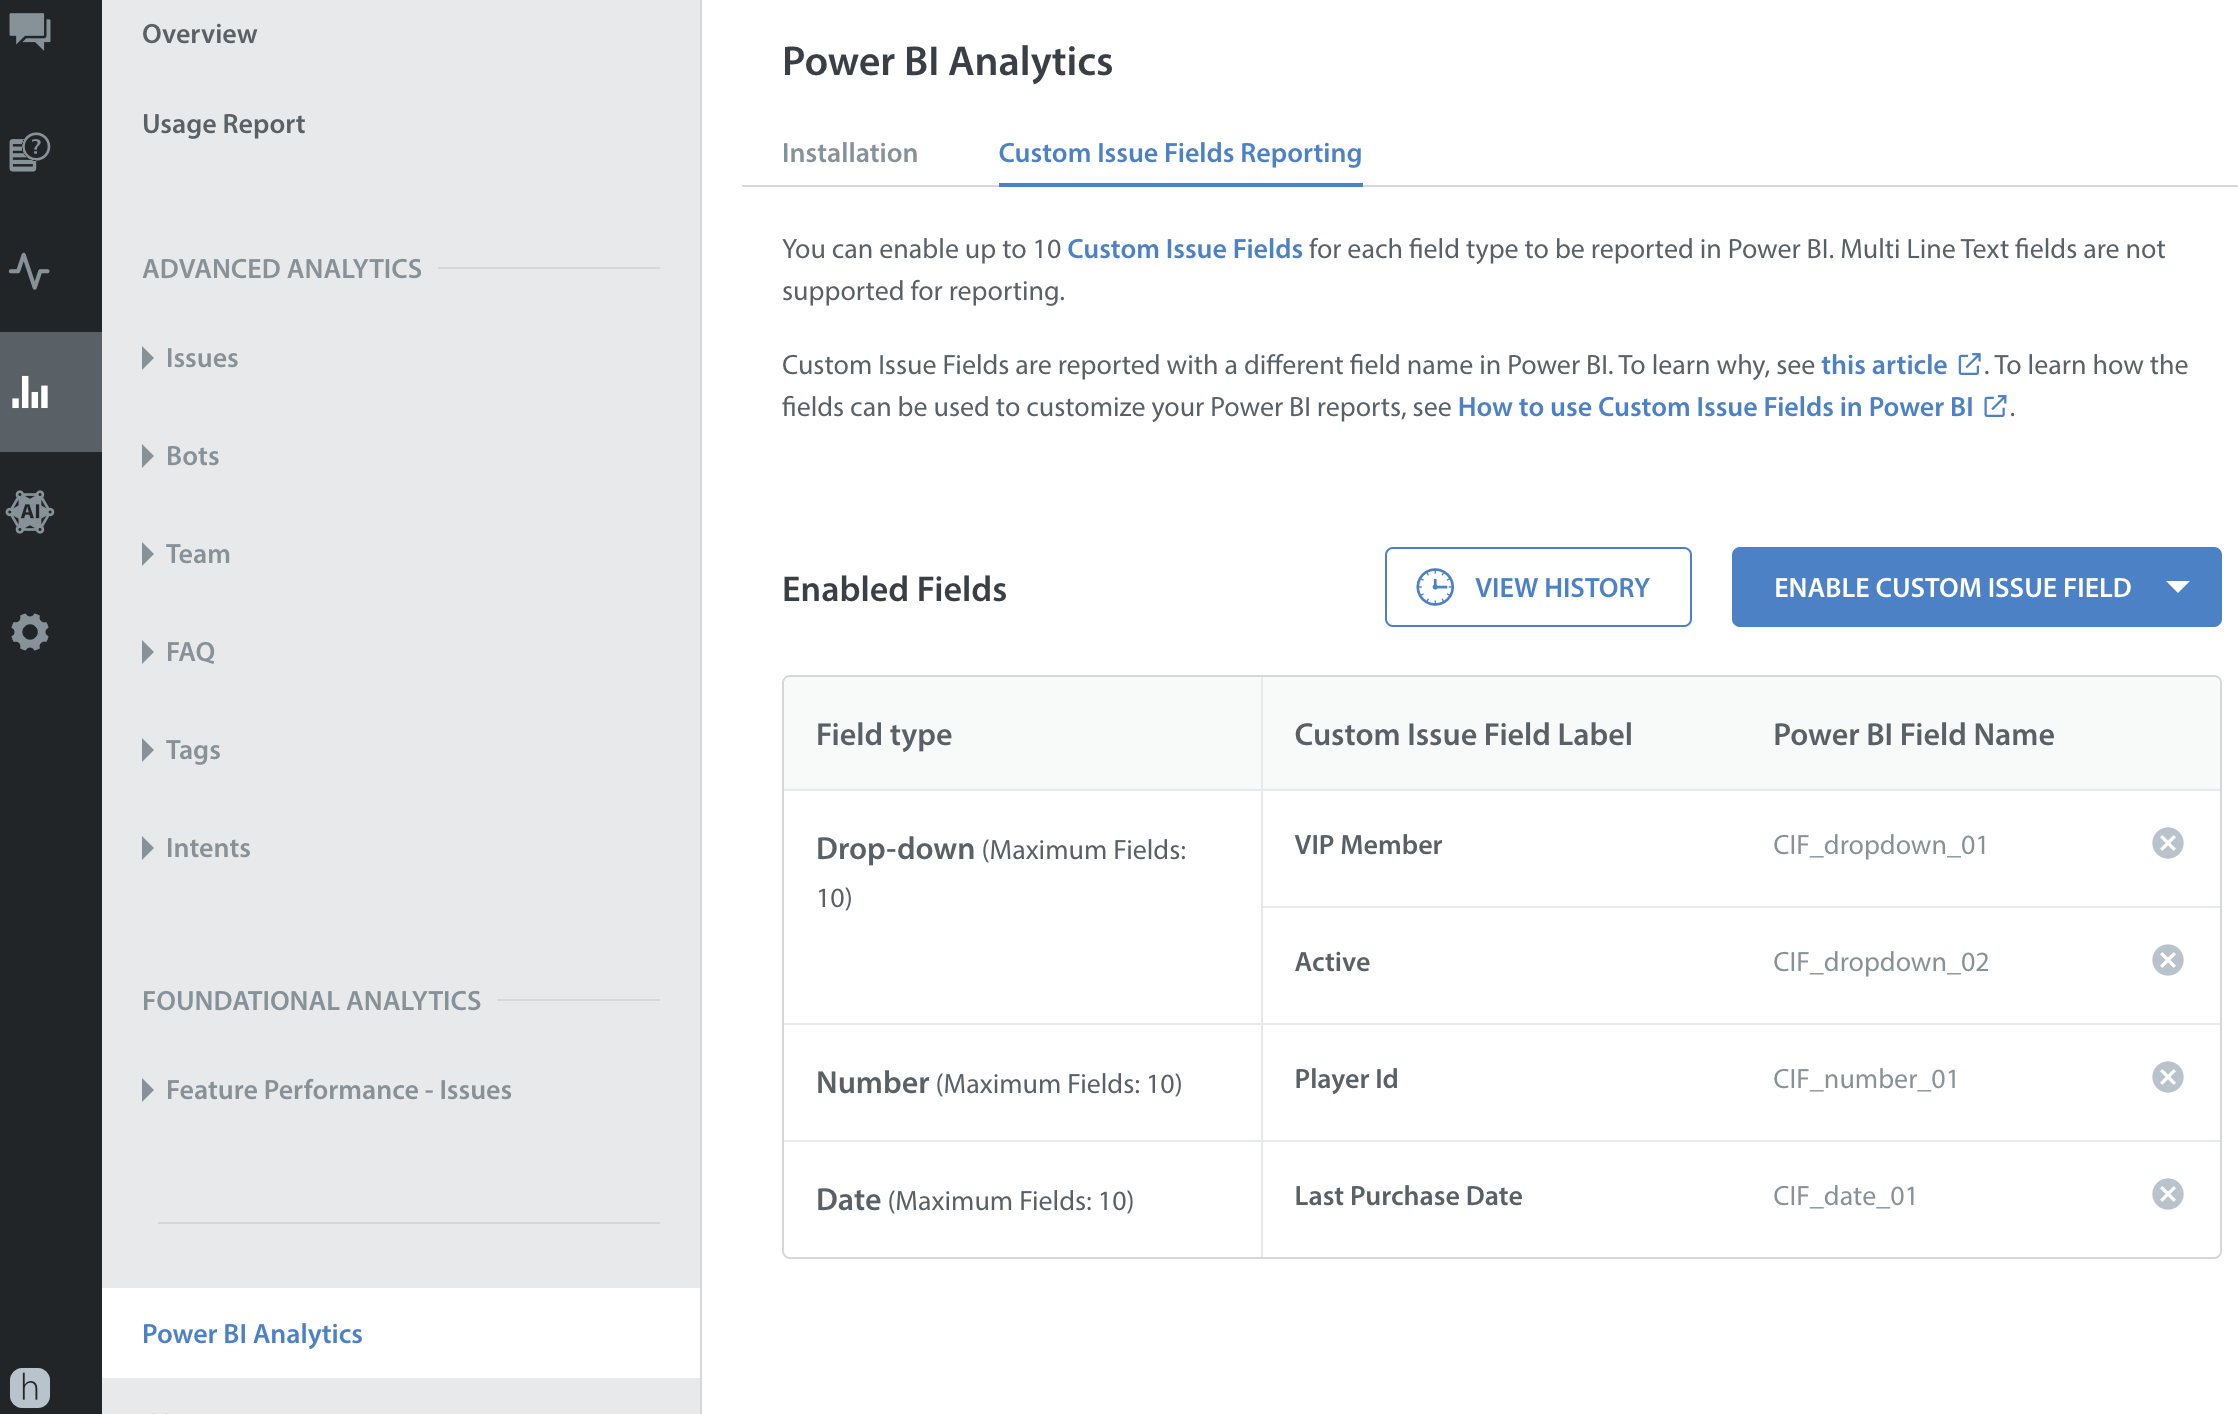The image size is (2238, 1414).
Task: Select Custom Issue Fields Reporting tab
Action: (x=1180, y=153)
